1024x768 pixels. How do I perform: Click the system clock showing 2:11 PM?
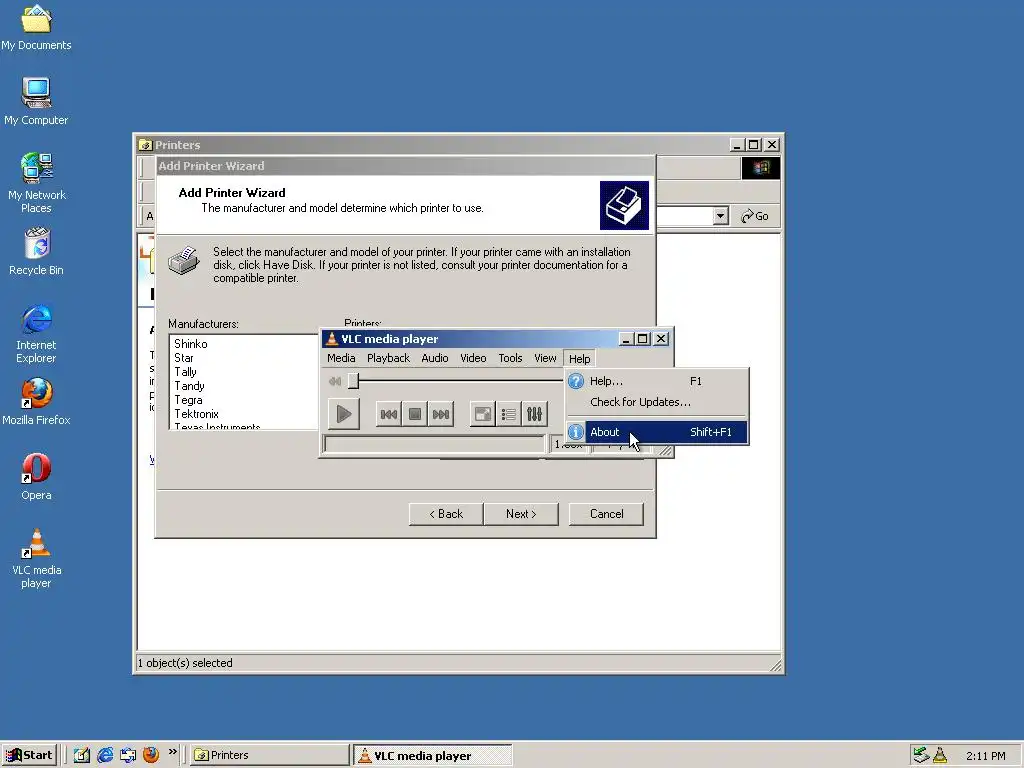point(985,756)
